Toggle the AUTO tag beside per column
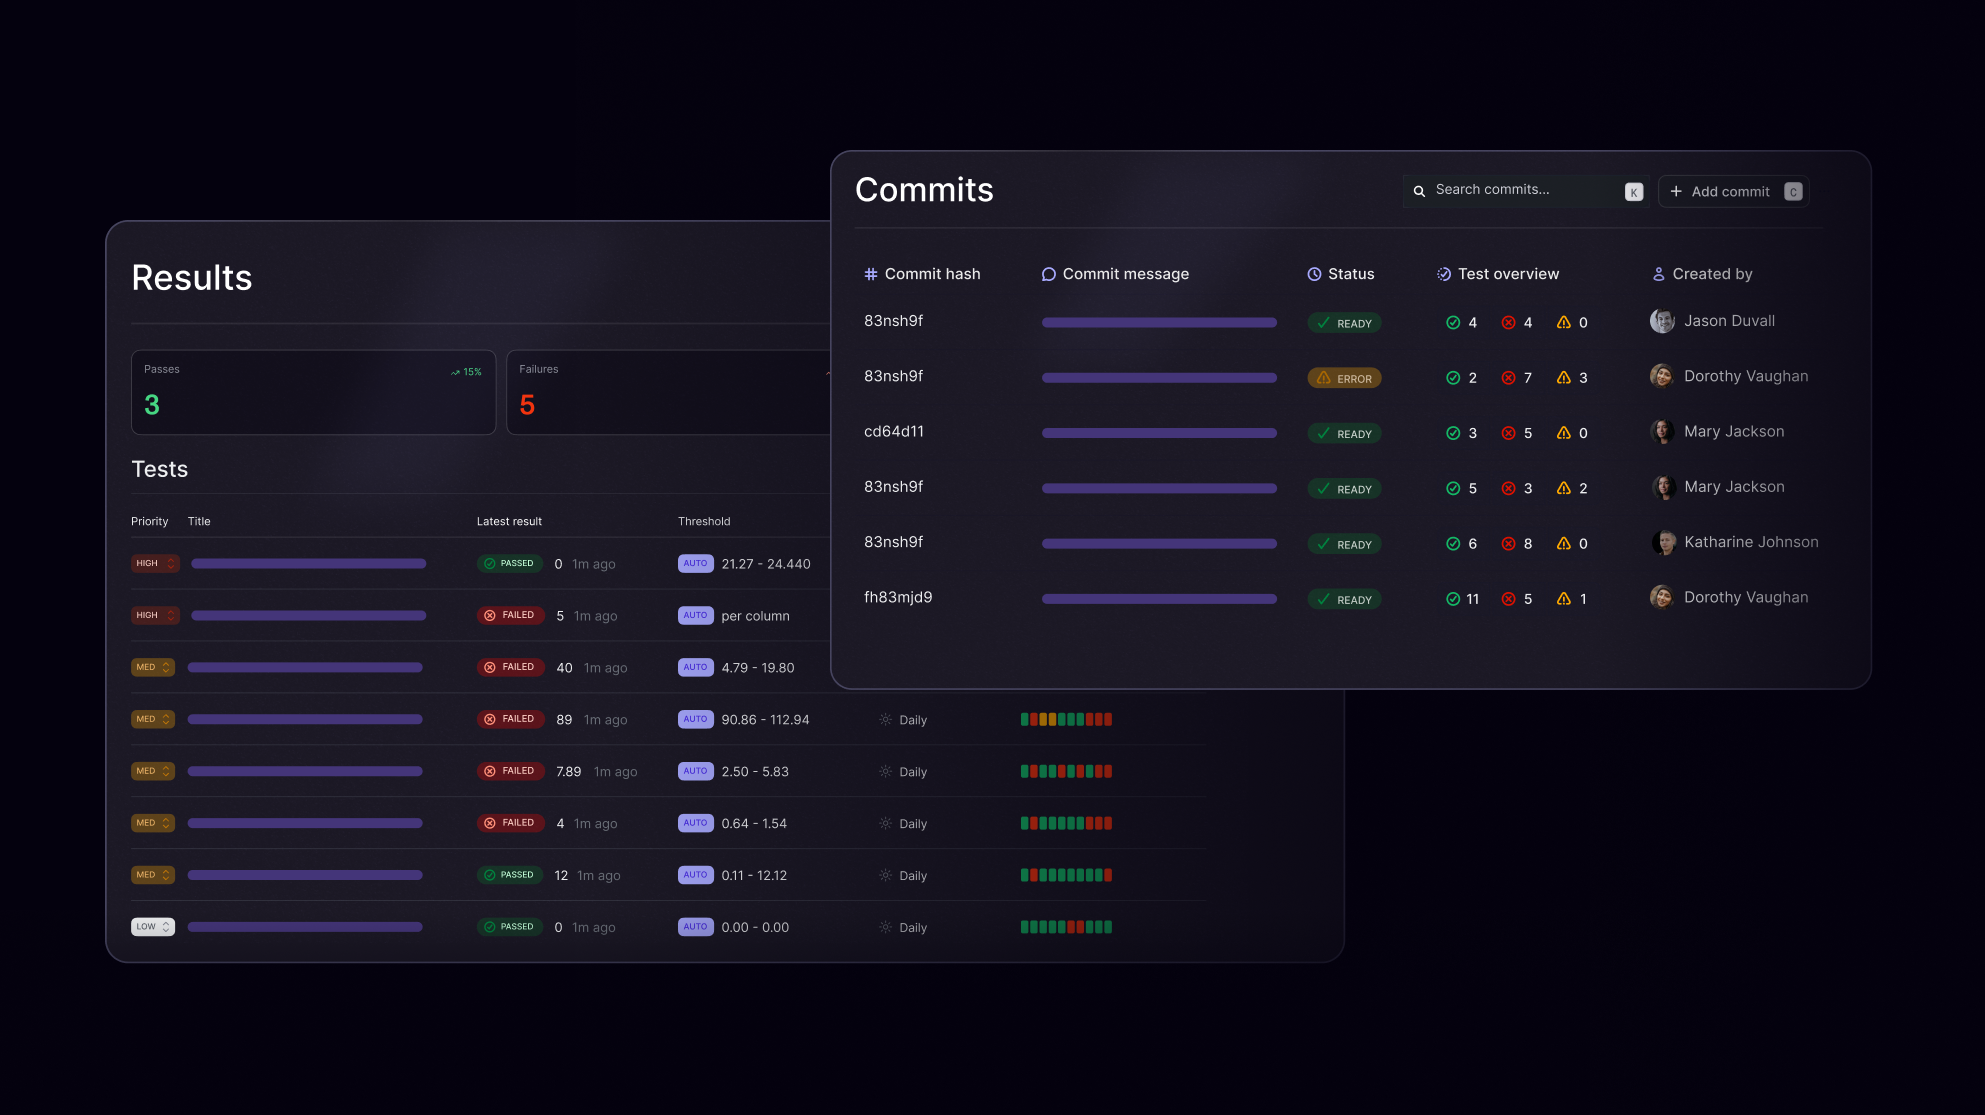Image resolution: width=1985 pixels, height=1115 pixels. click(695, 615)
